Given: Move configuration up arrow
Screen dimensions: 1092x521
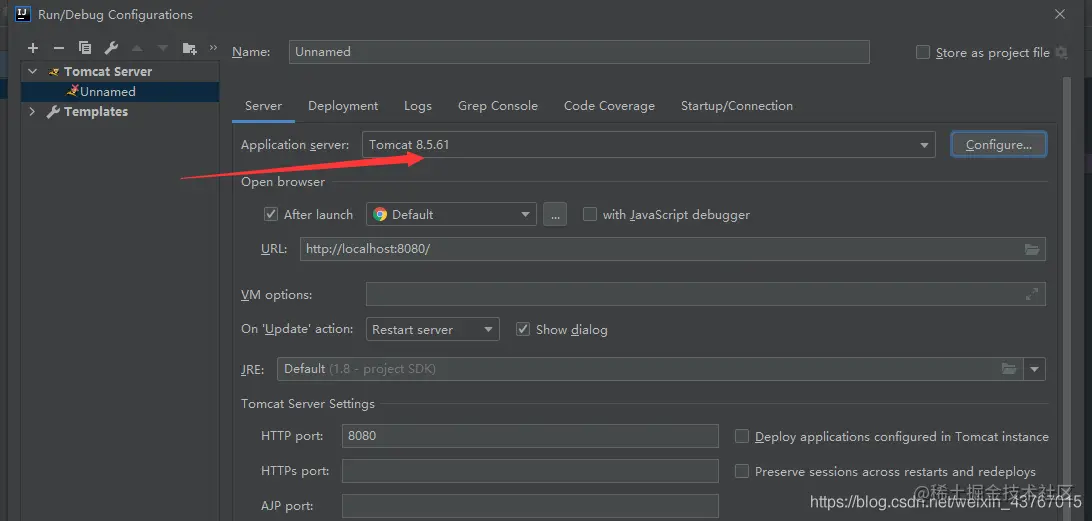Looking at the screenshot, I should click(136, 48).
